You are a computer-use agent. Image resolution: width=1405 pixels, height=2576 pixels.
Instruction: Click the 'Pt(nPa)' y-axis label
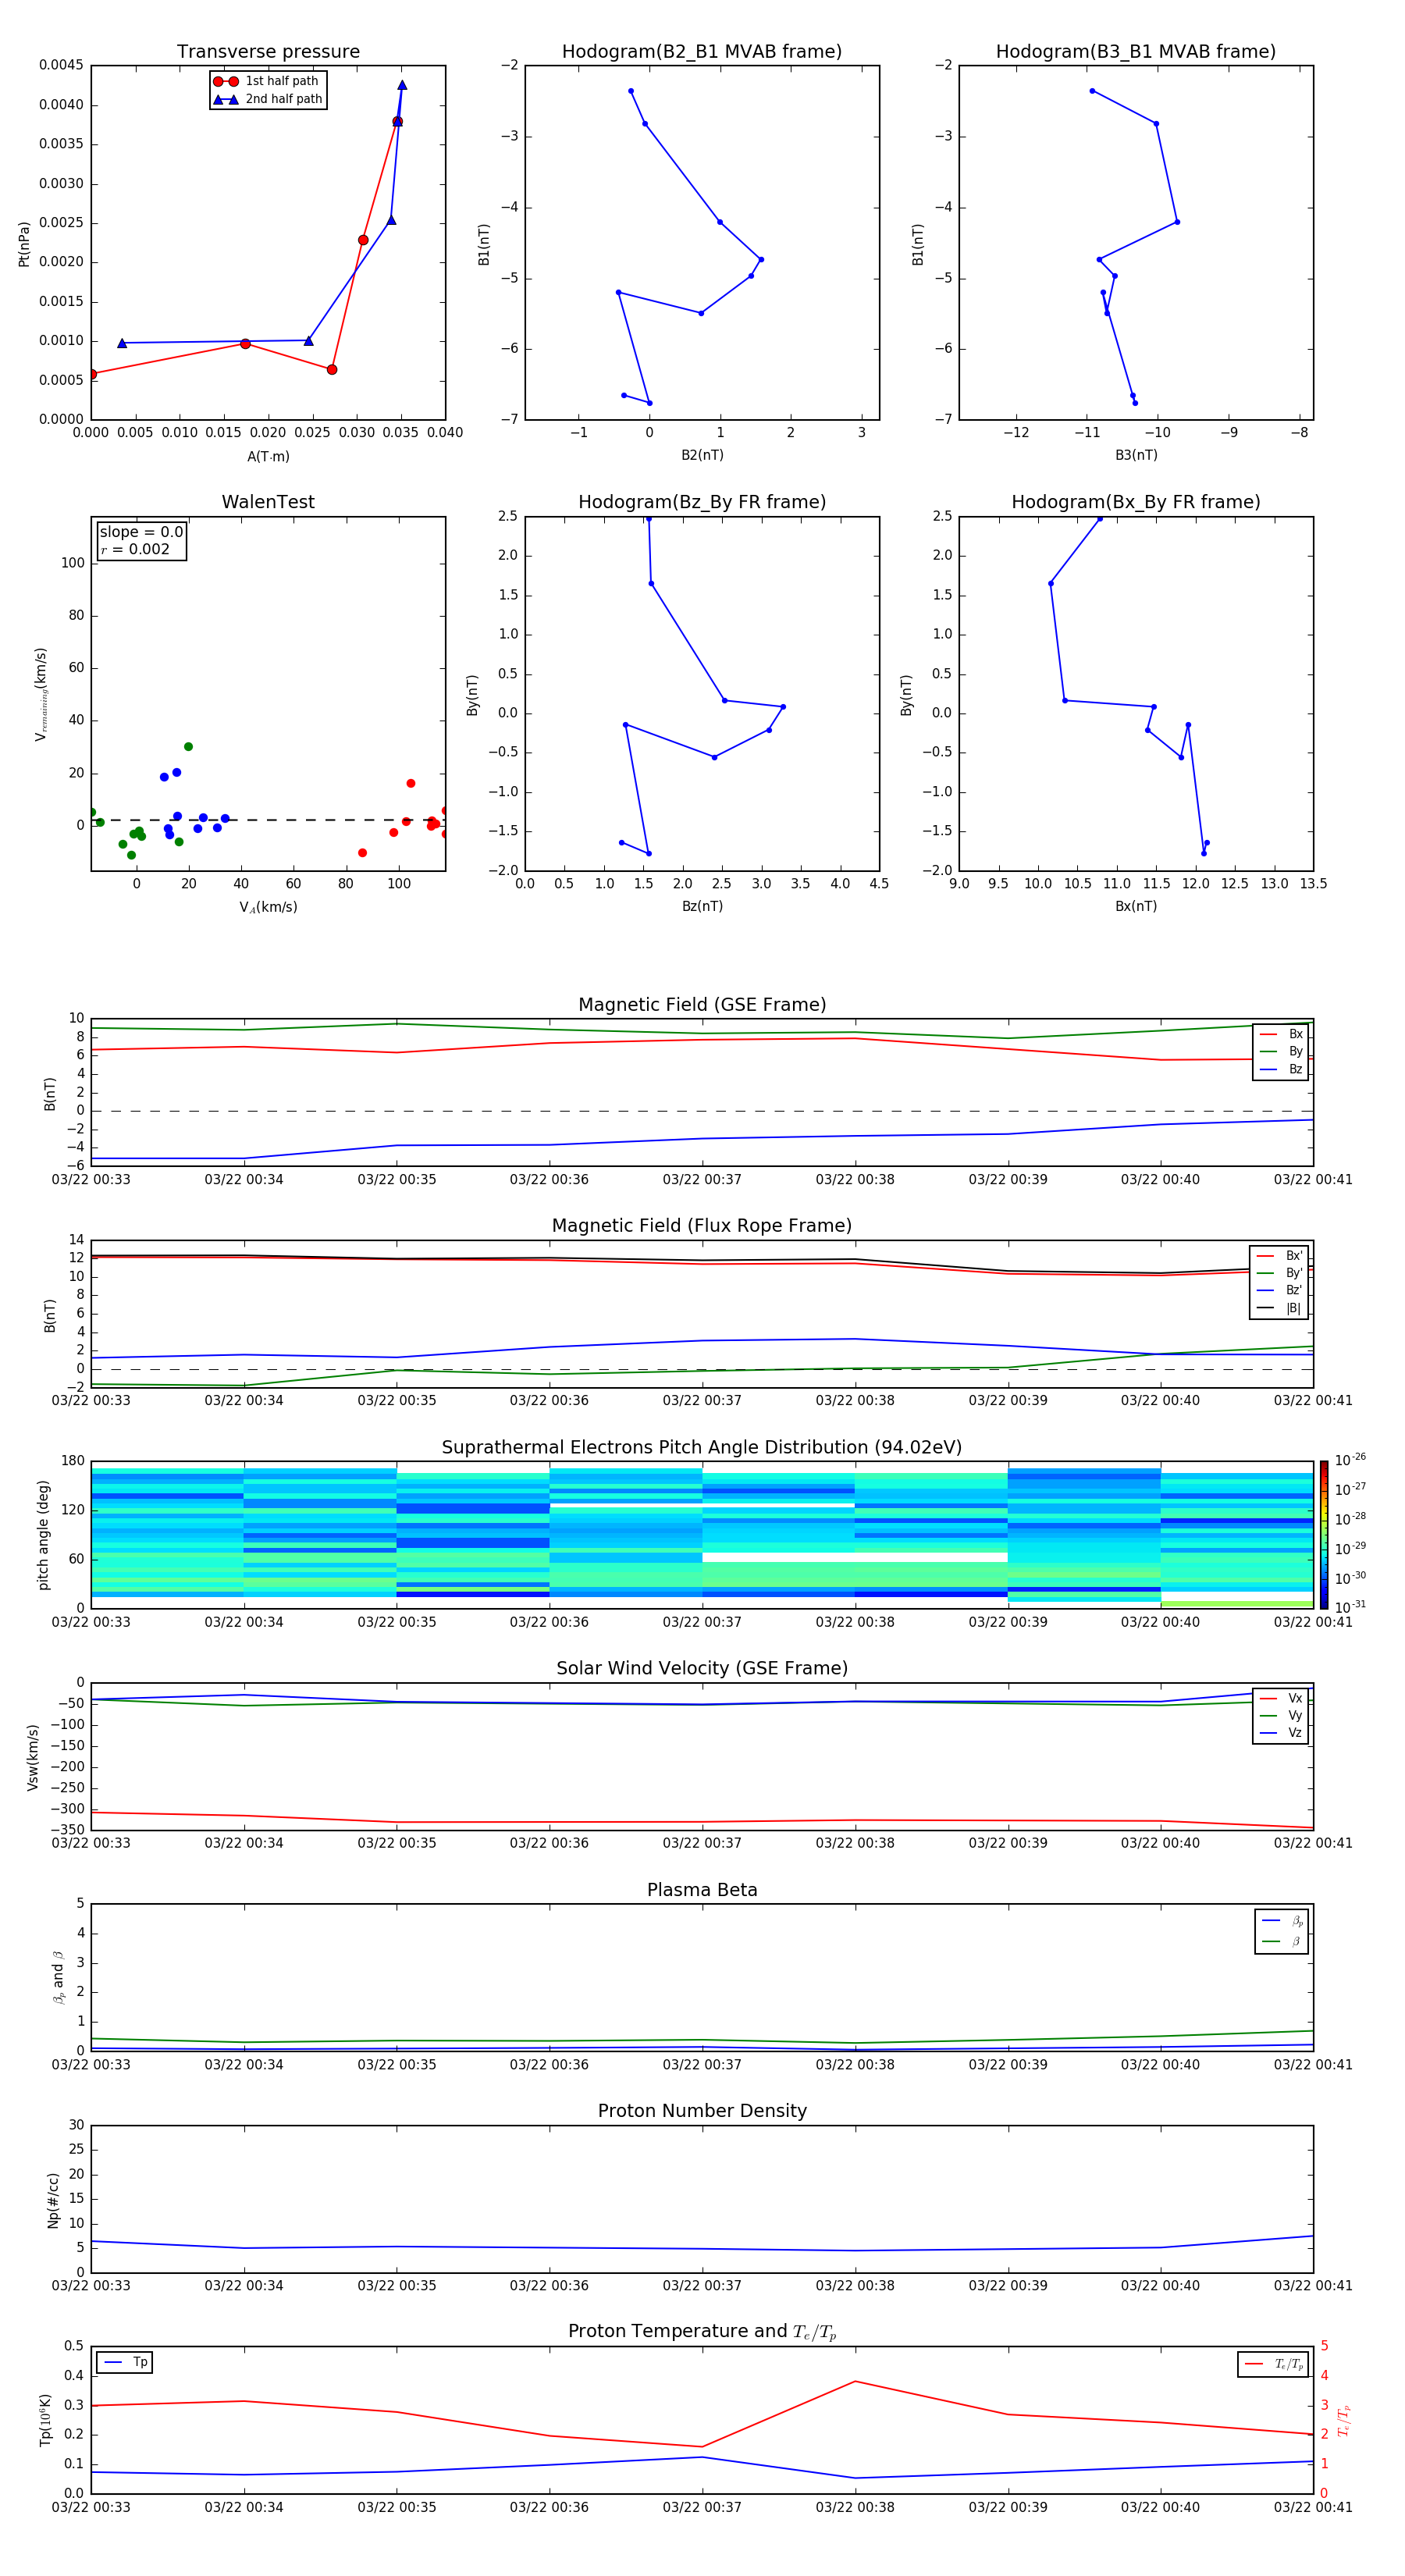(24, 243)
